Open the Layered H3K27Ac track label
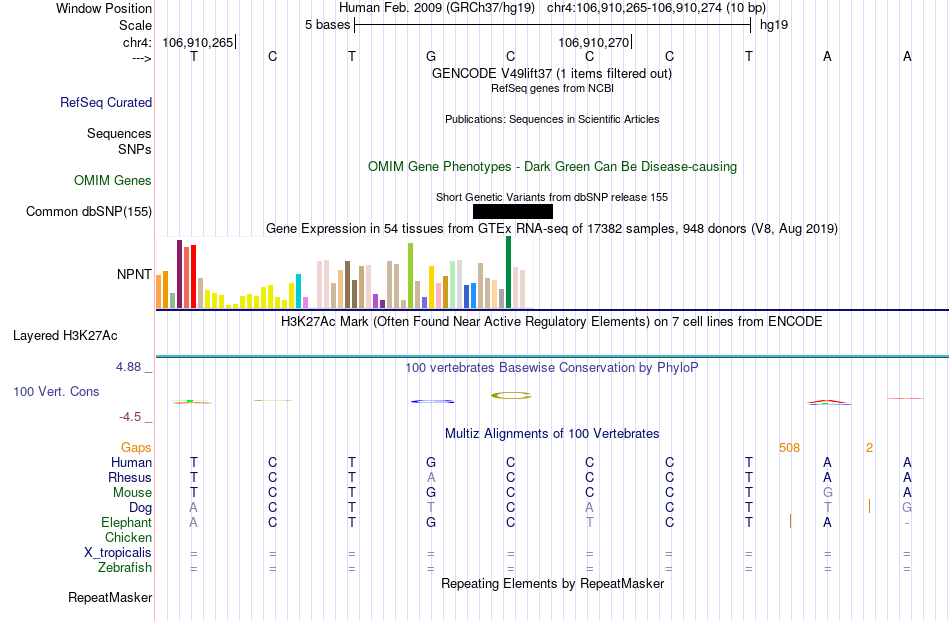950x621 pixels. coord(65,336)
